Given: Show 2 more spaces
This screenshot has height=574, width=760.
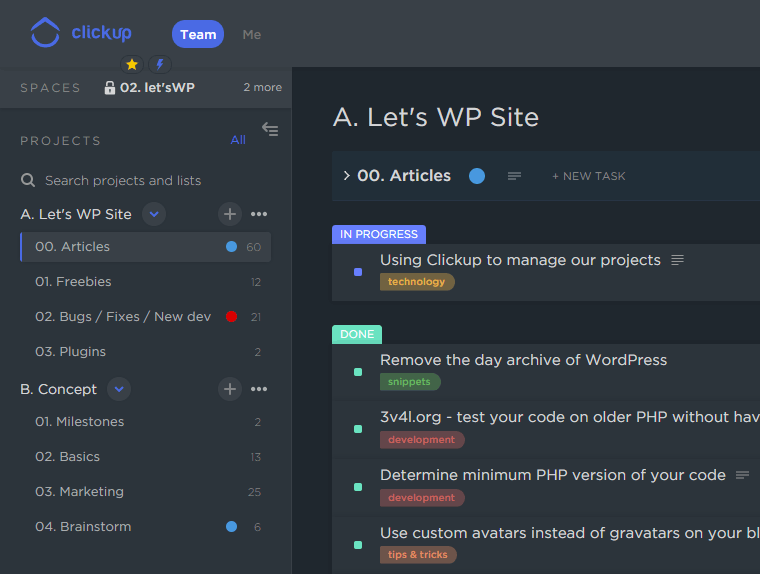Looking at the screenshot, I should (262, 87).
